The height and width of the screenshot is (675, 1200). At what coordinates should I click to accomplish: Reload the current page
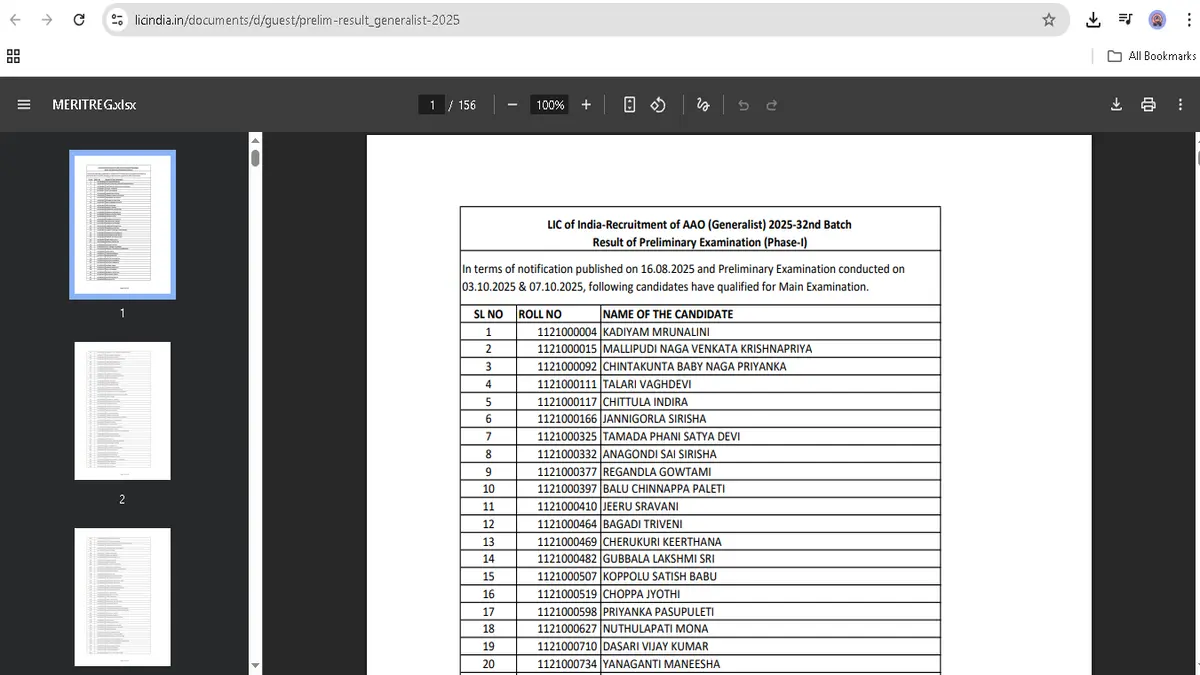point(79,19)
